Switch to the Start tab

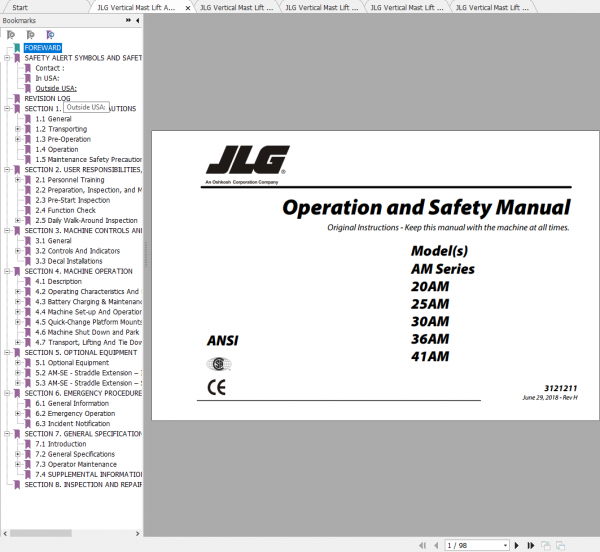(20, 8)
